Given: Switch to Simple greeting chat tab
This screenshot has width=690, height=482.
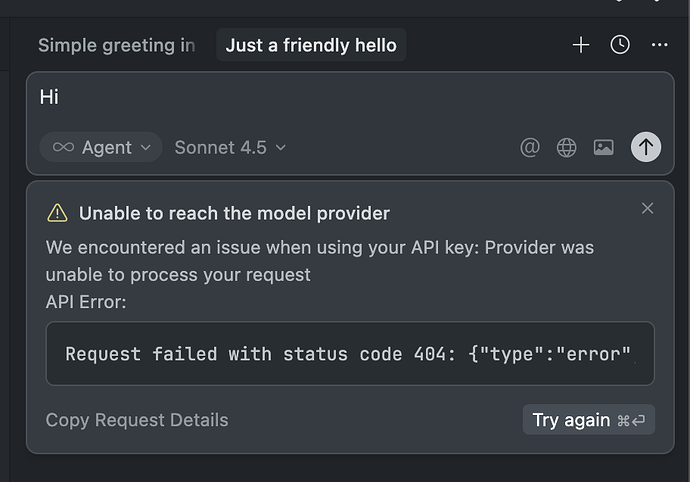Looking at the screenshot, I should (x=116, y=45).
